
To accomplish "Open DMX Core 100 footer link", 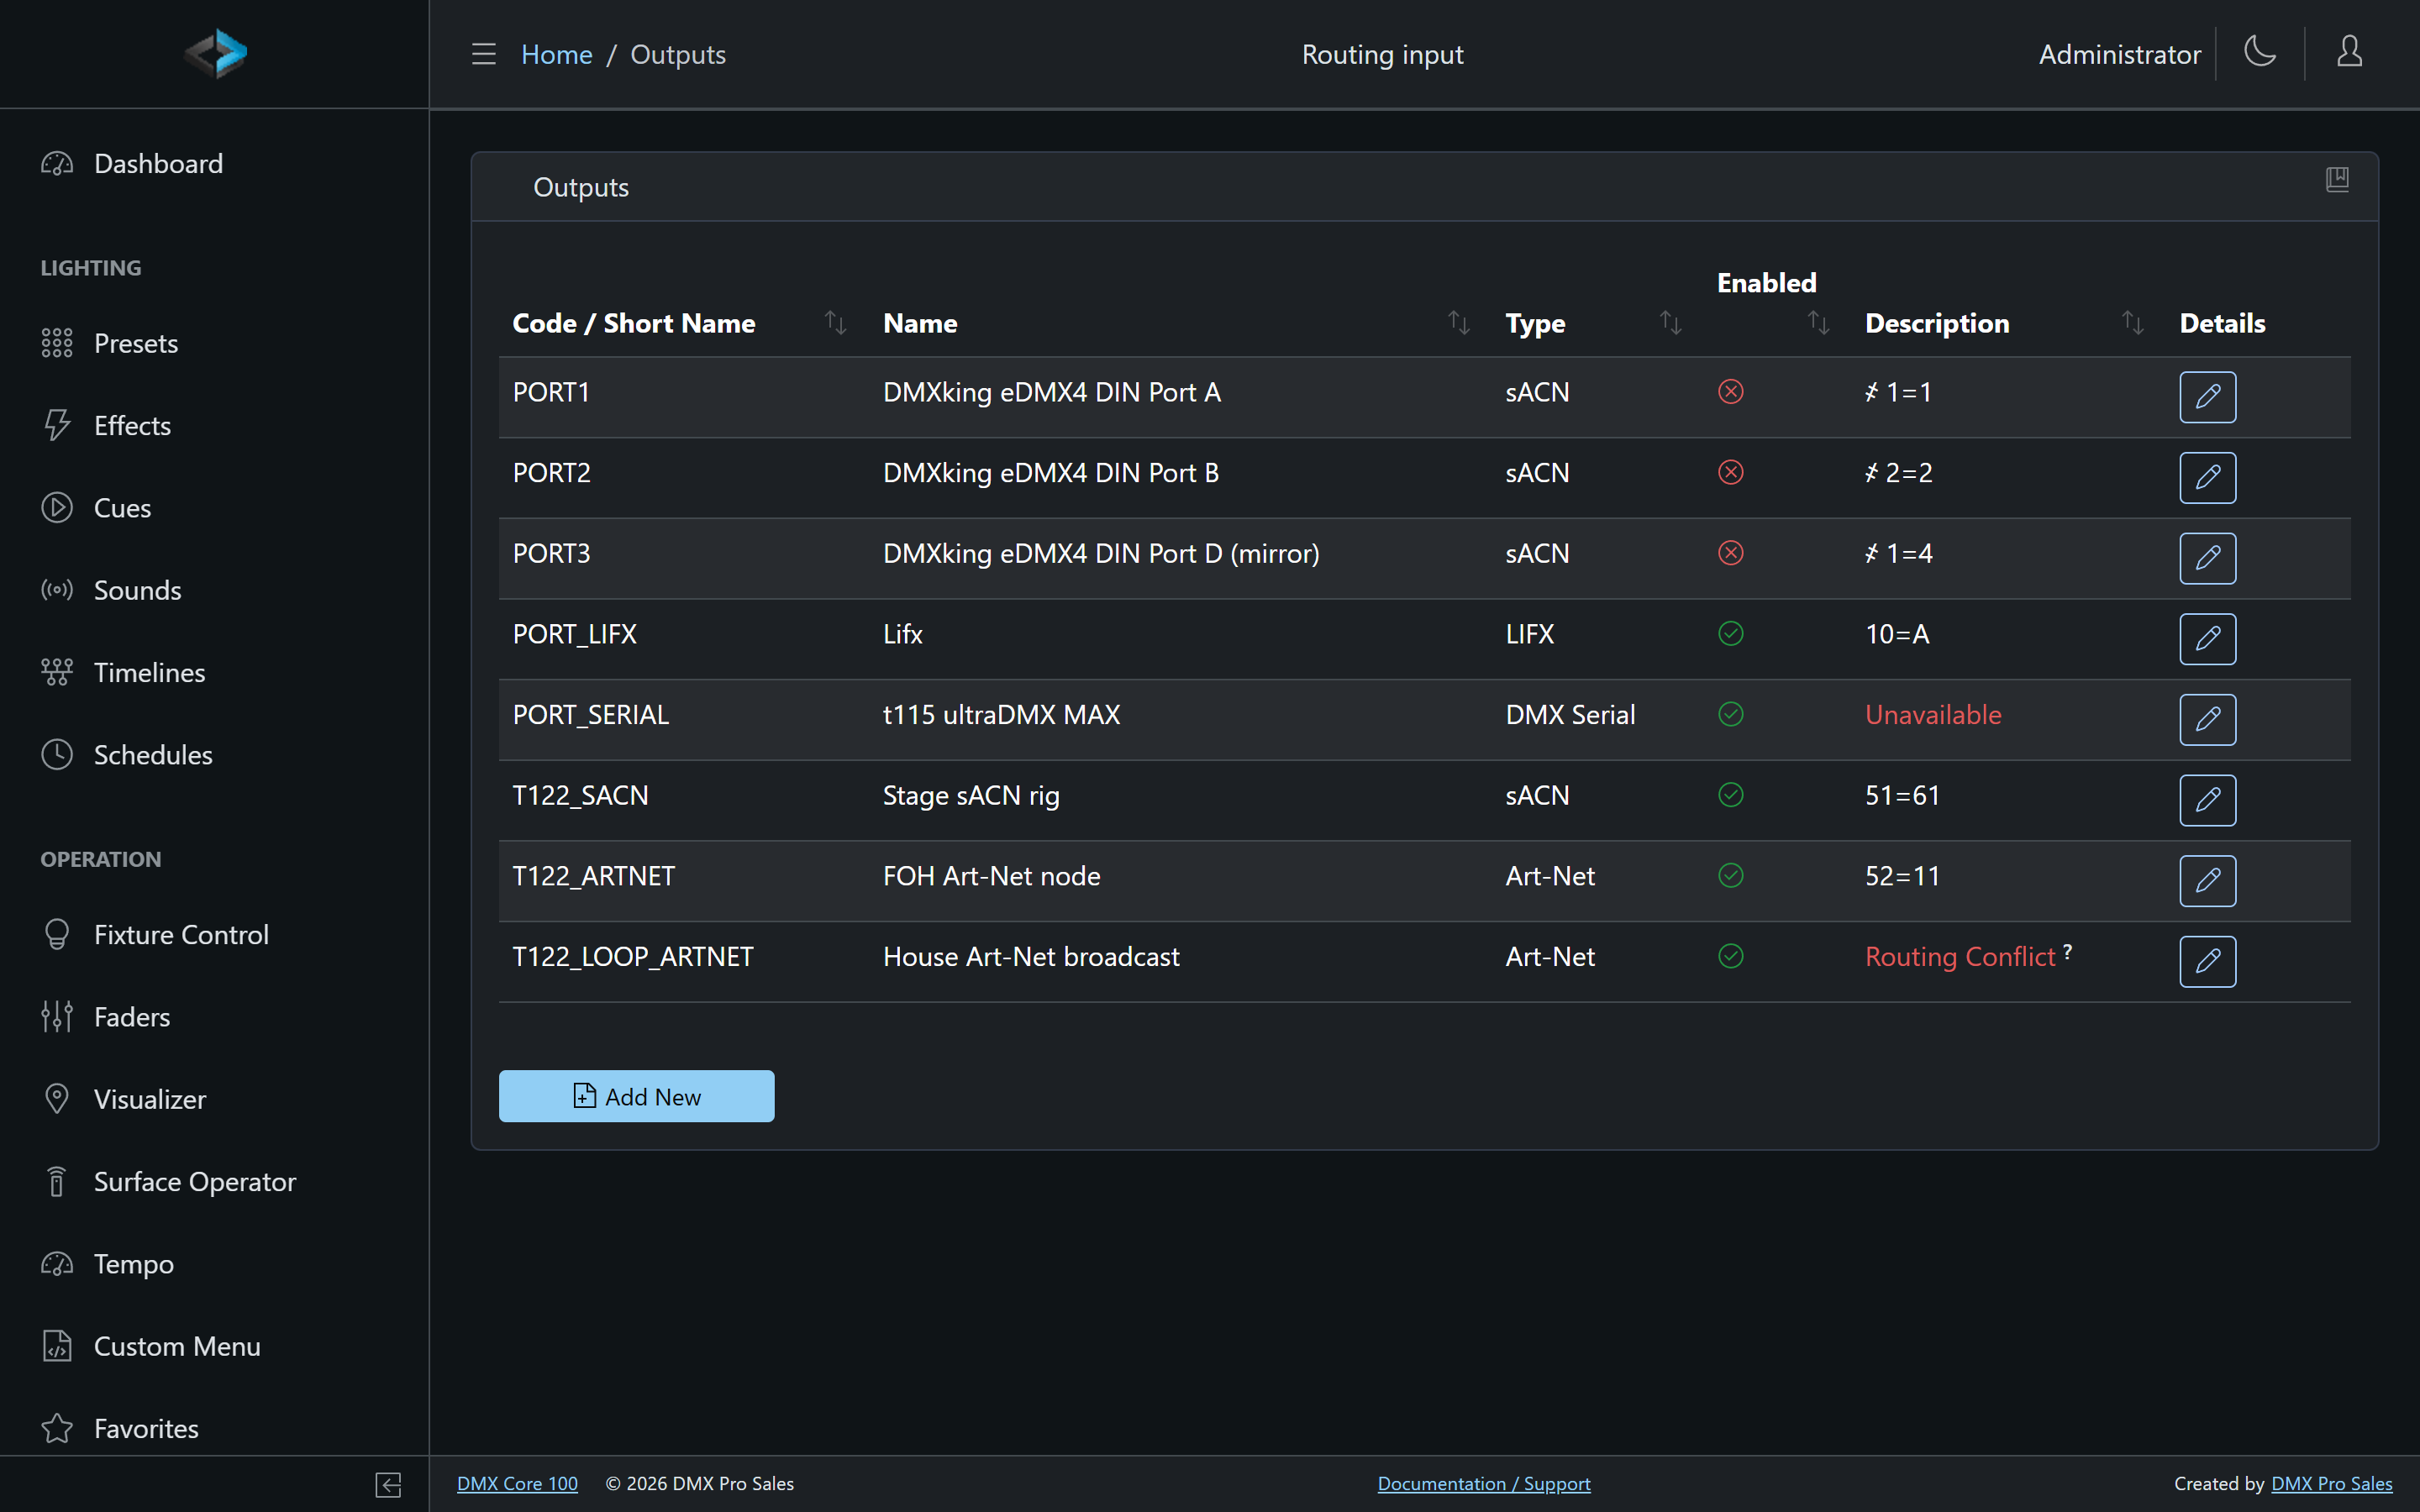I will click(517, 1483).
